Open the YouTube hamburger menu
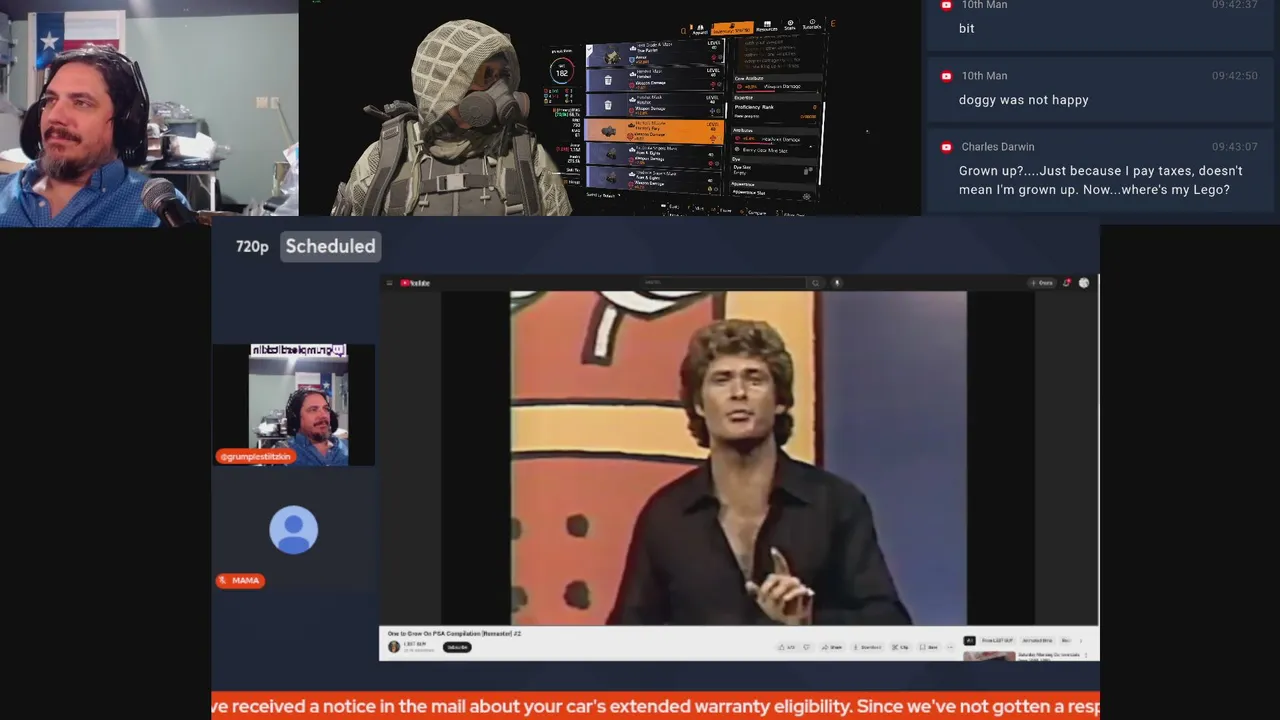This screenshot has width=1280, height=720. 389,283
